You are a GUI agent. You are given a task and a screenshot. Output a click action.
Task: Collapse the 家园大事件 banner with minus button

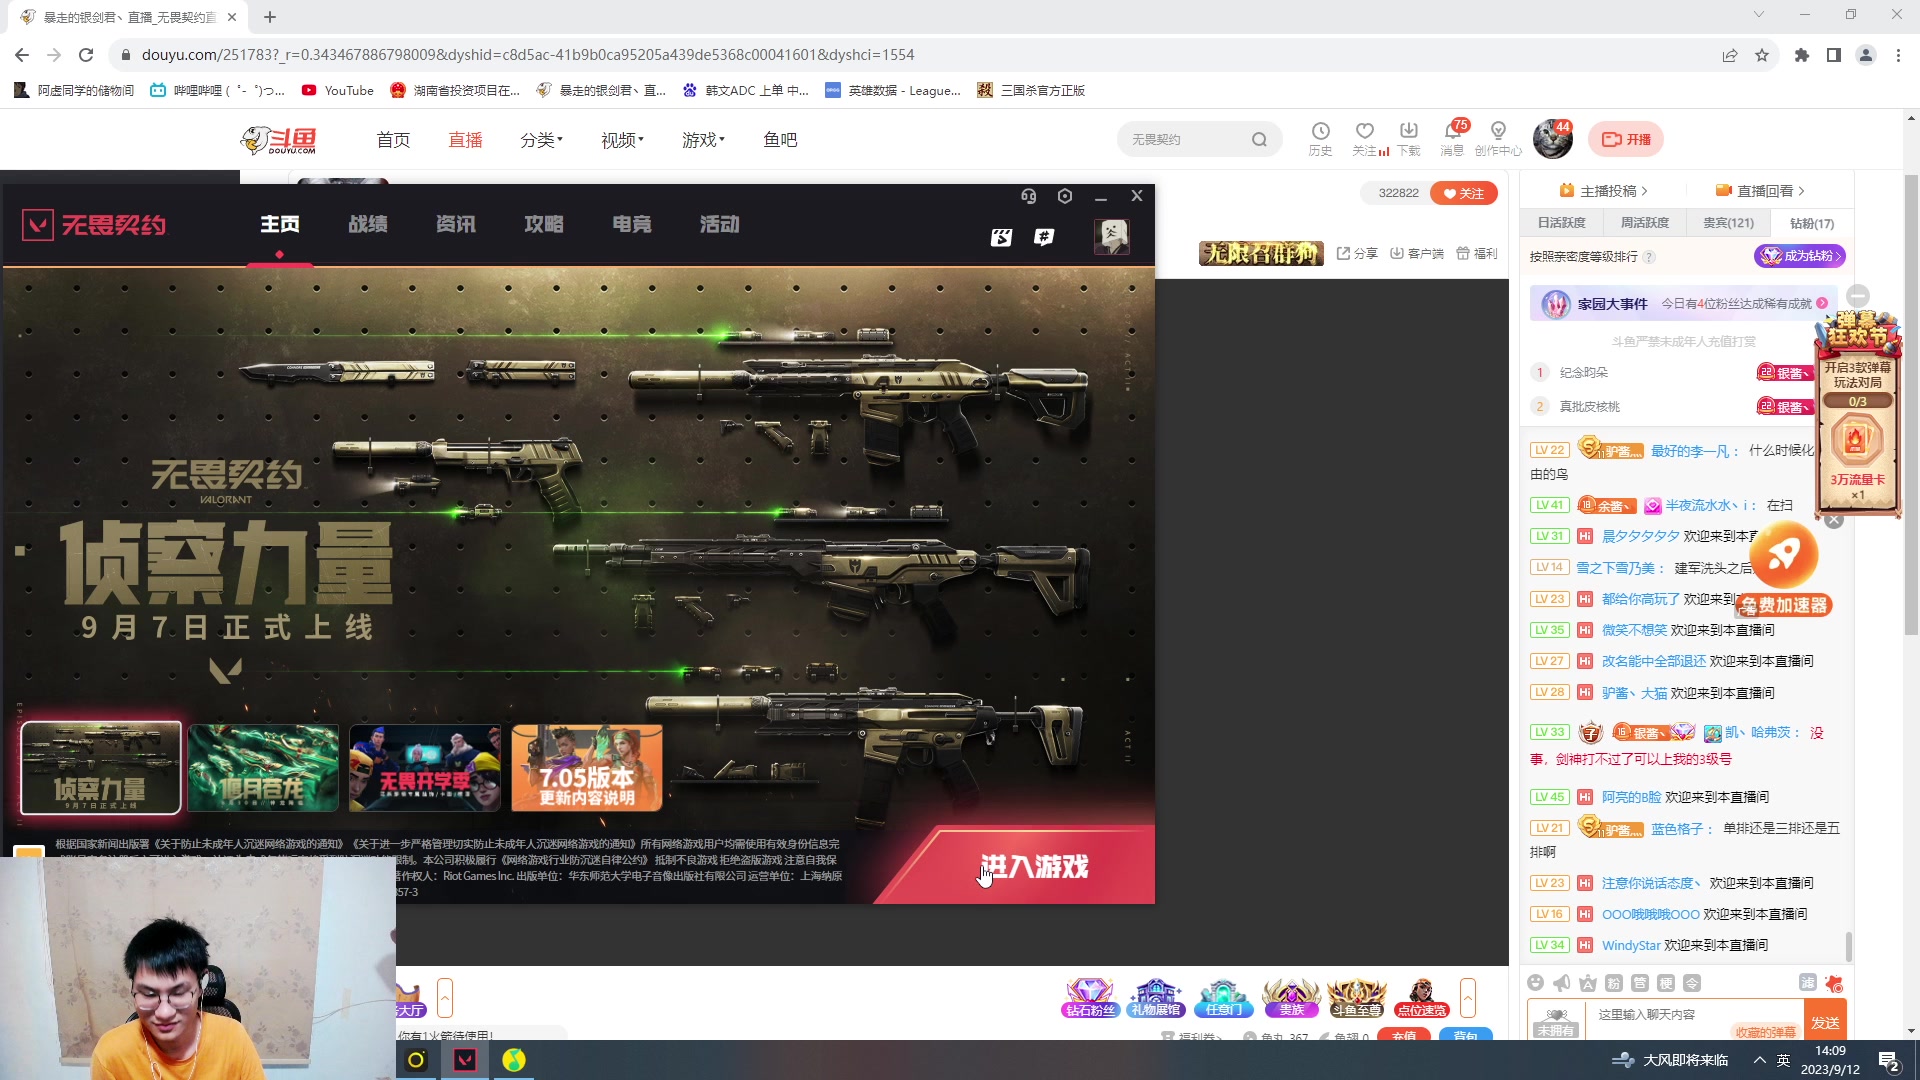coord(1858,296)
